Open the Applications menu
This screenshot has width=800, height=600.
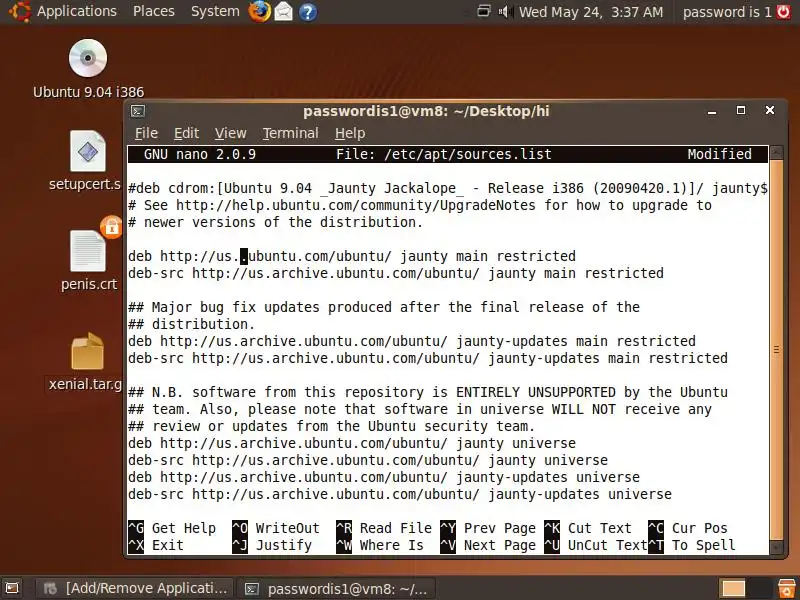pyautogui.click(x=63, y=11)
